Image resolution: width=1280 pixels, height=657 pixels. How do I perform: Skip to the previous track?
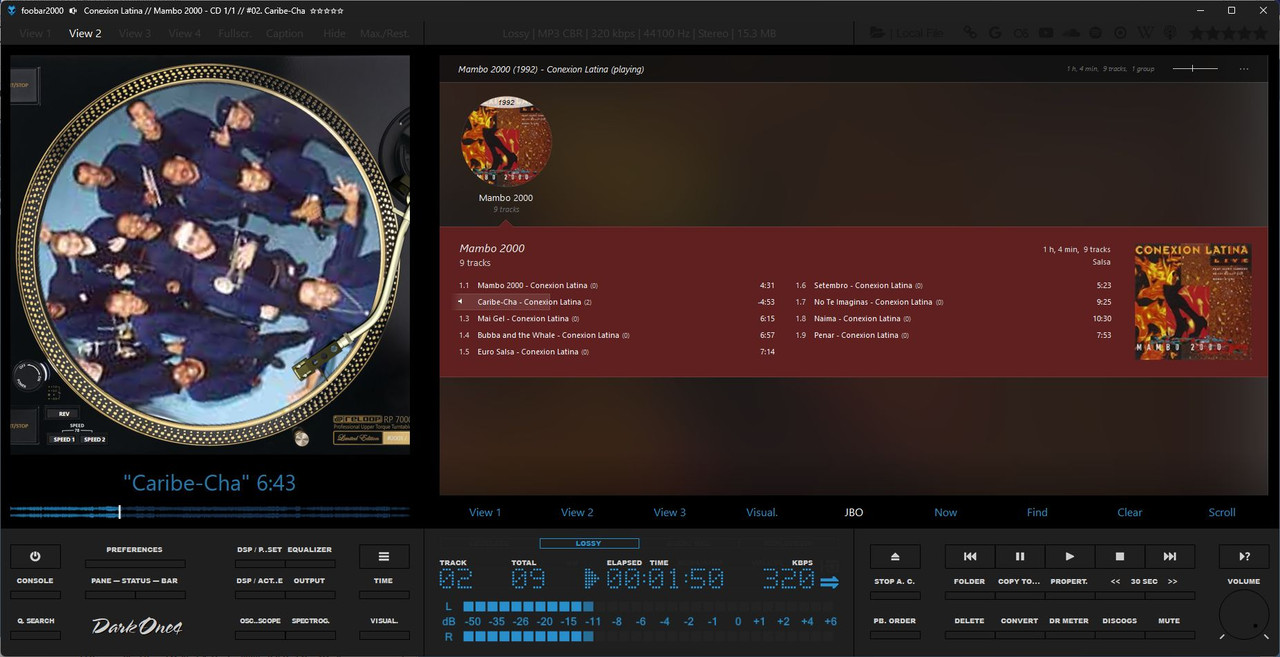970,556
